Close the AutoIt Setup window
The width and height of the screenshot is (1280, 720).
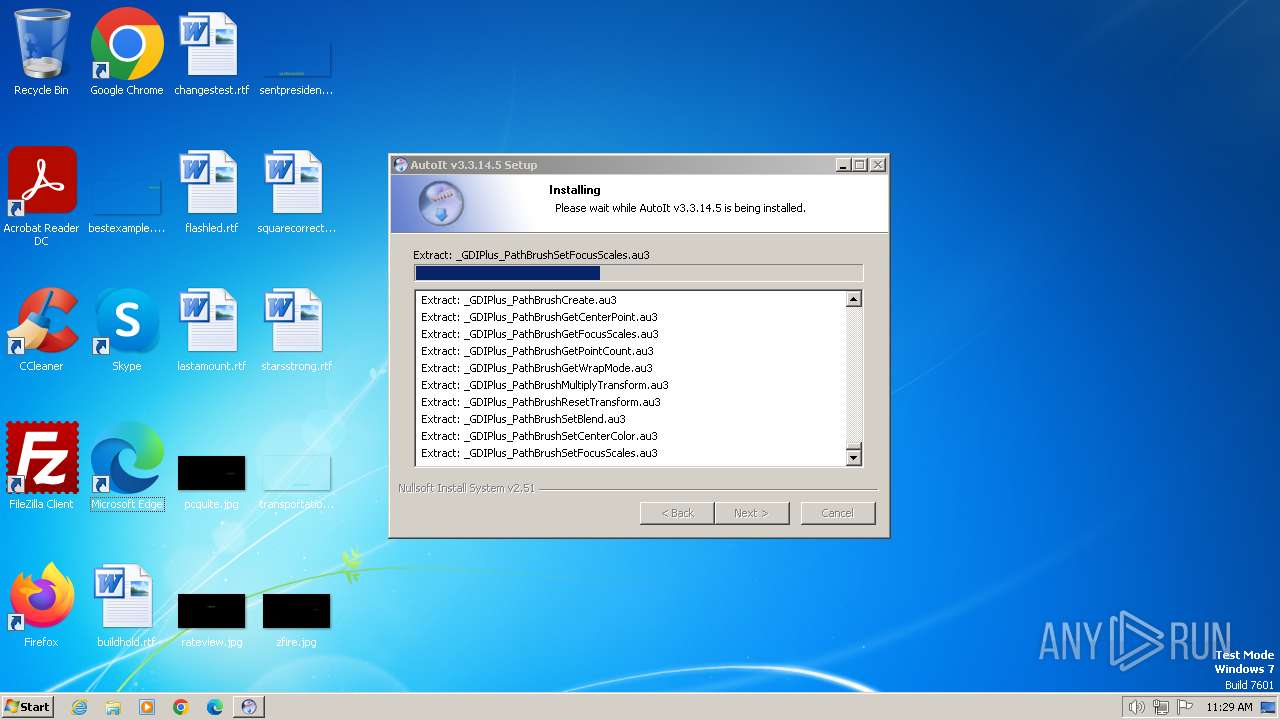pos(877,165)
